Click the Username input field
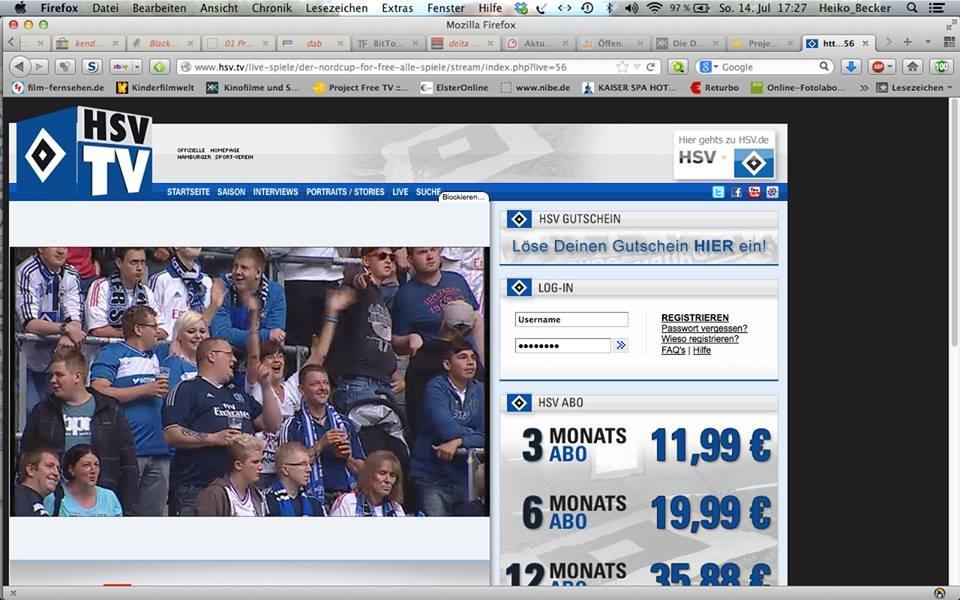 click(571, 320)
